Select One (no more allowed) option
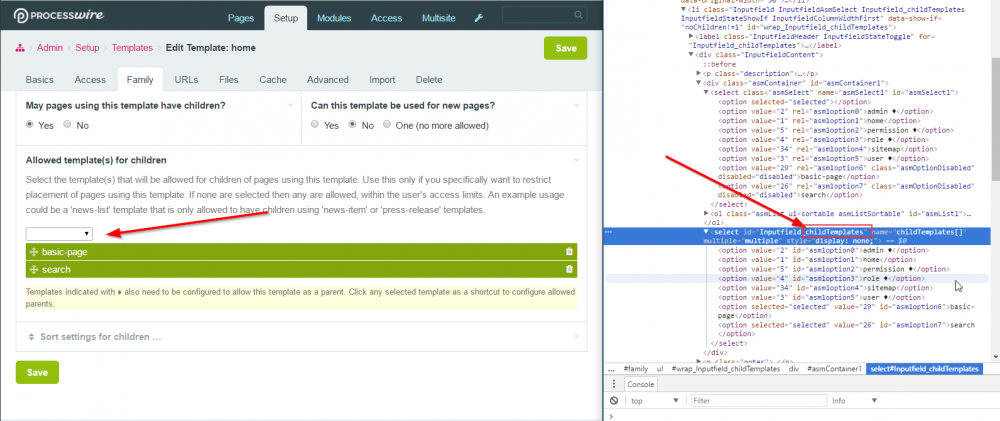The width and height of the screenshot is (1000, 421). point(387,125)
